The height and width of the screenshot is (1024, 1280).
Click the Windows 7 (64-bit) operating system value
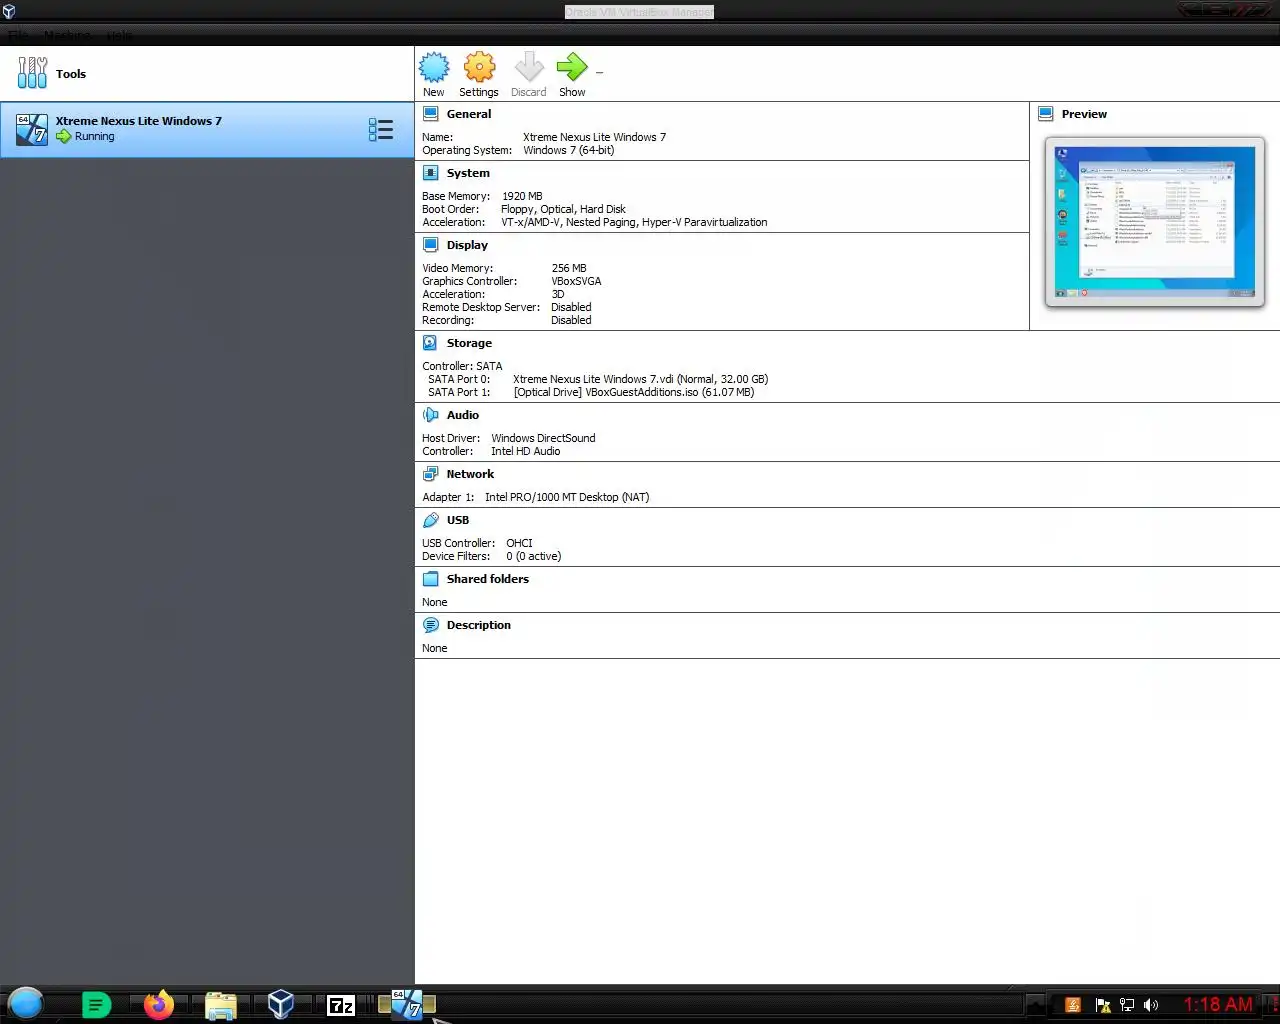[x=569, y=150]
